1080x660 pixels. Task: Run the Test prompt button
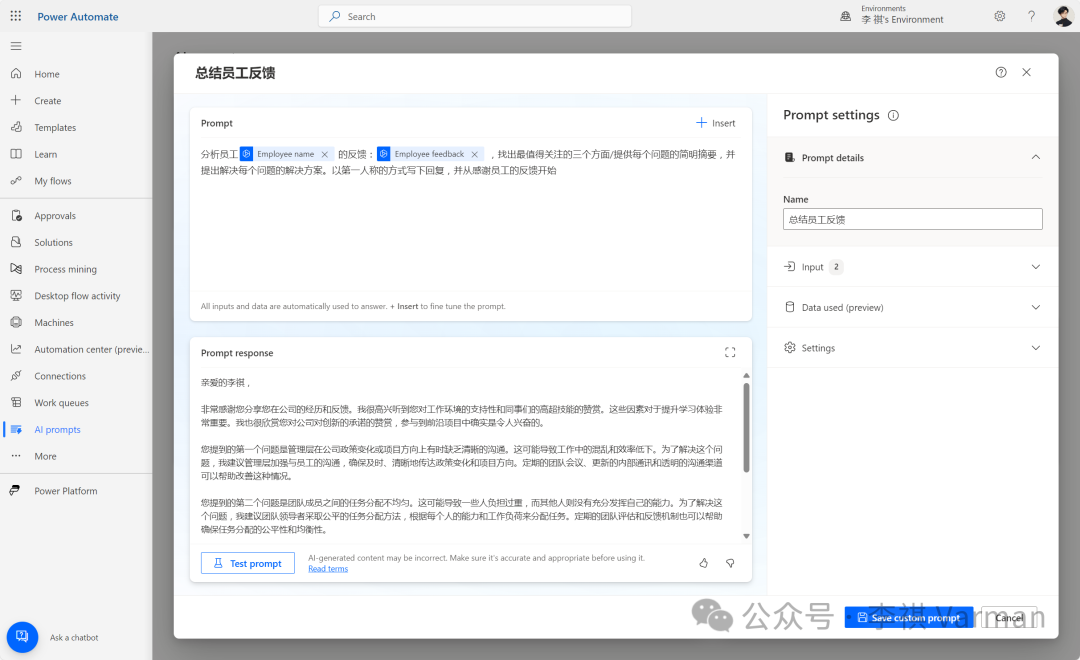click(x=248, y=563)
